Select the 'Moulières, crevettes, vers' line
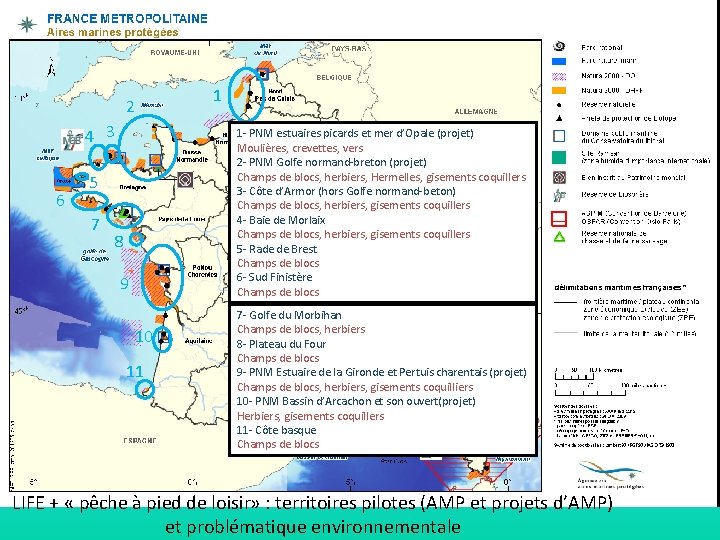720x540 pixels. click(x=300, y=148)
